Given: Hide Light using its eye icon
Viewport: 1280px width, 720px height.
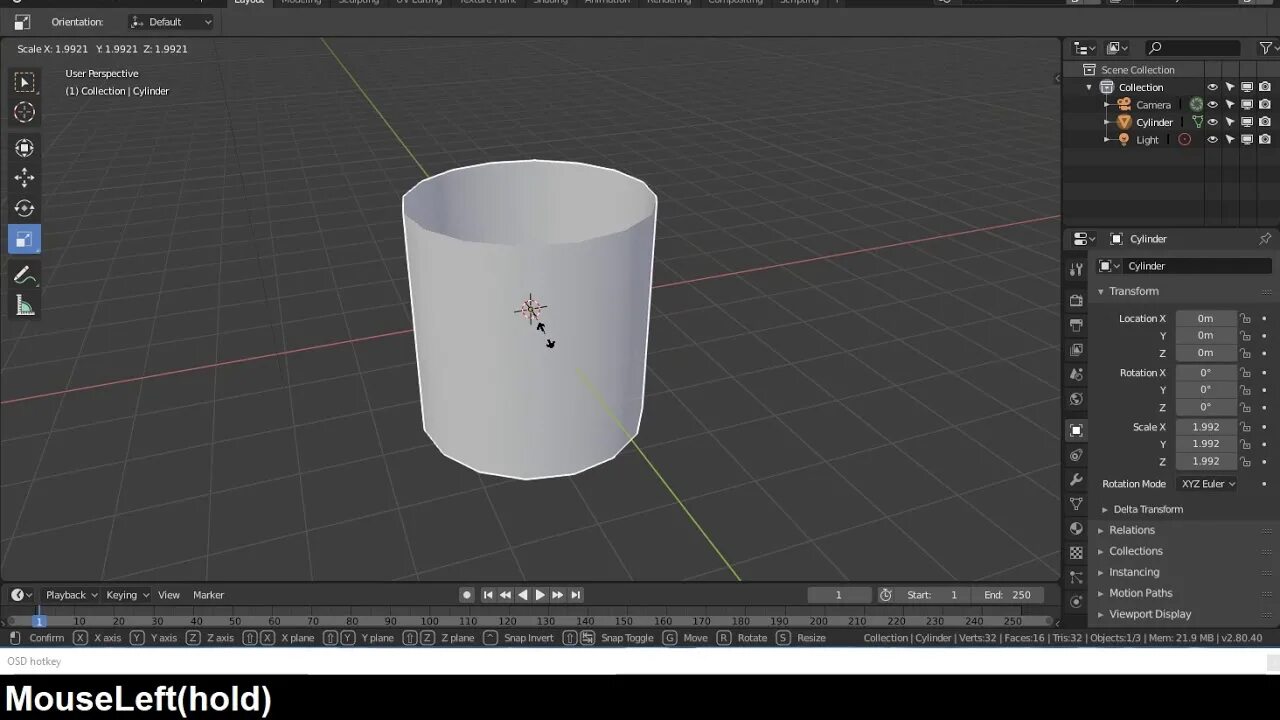Looking at the screenshot, I should click(1212, 140).
